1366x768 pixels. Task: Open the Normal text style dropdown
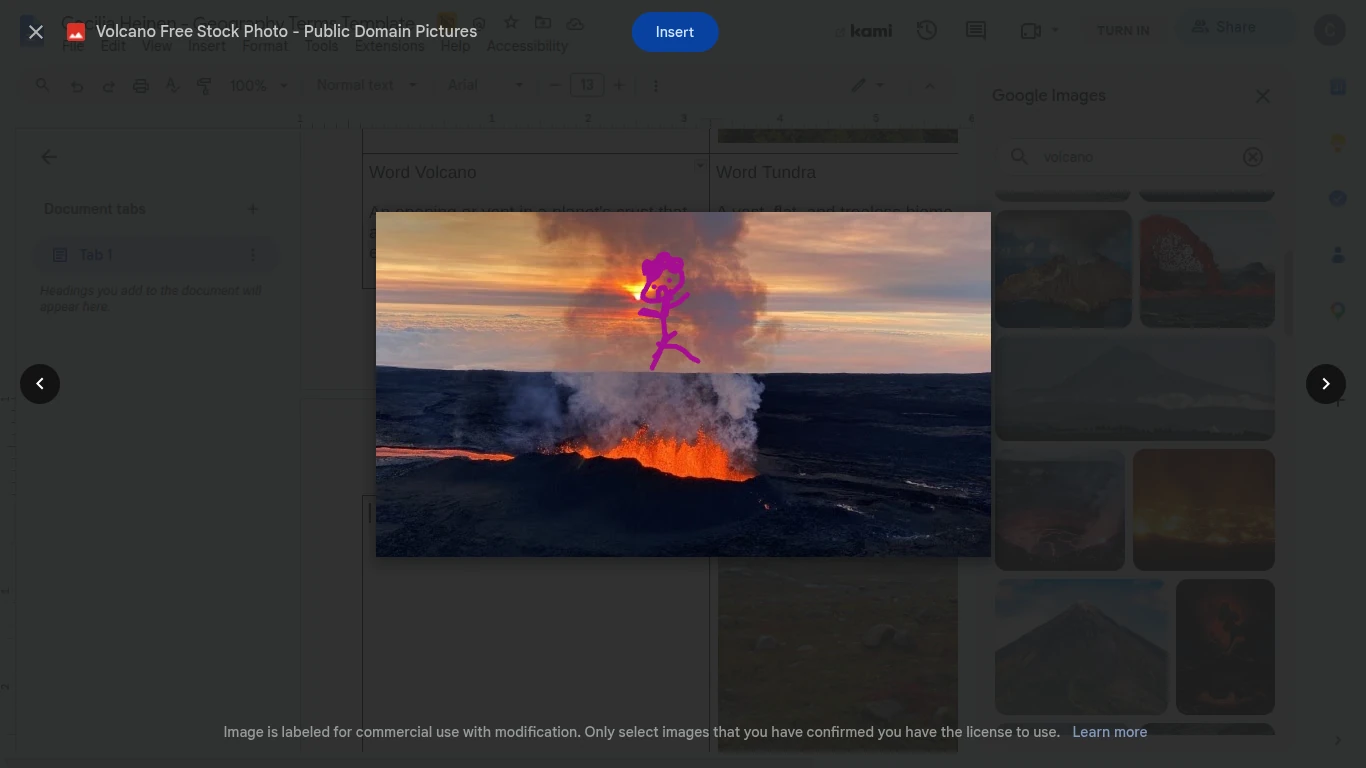click(x=366, y=86)
